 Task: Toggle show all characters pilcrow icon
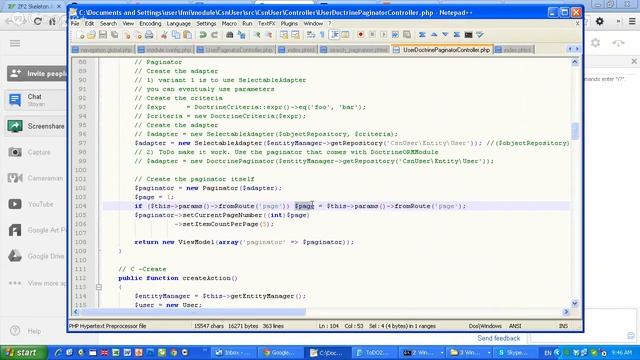(x=322, y=35)
